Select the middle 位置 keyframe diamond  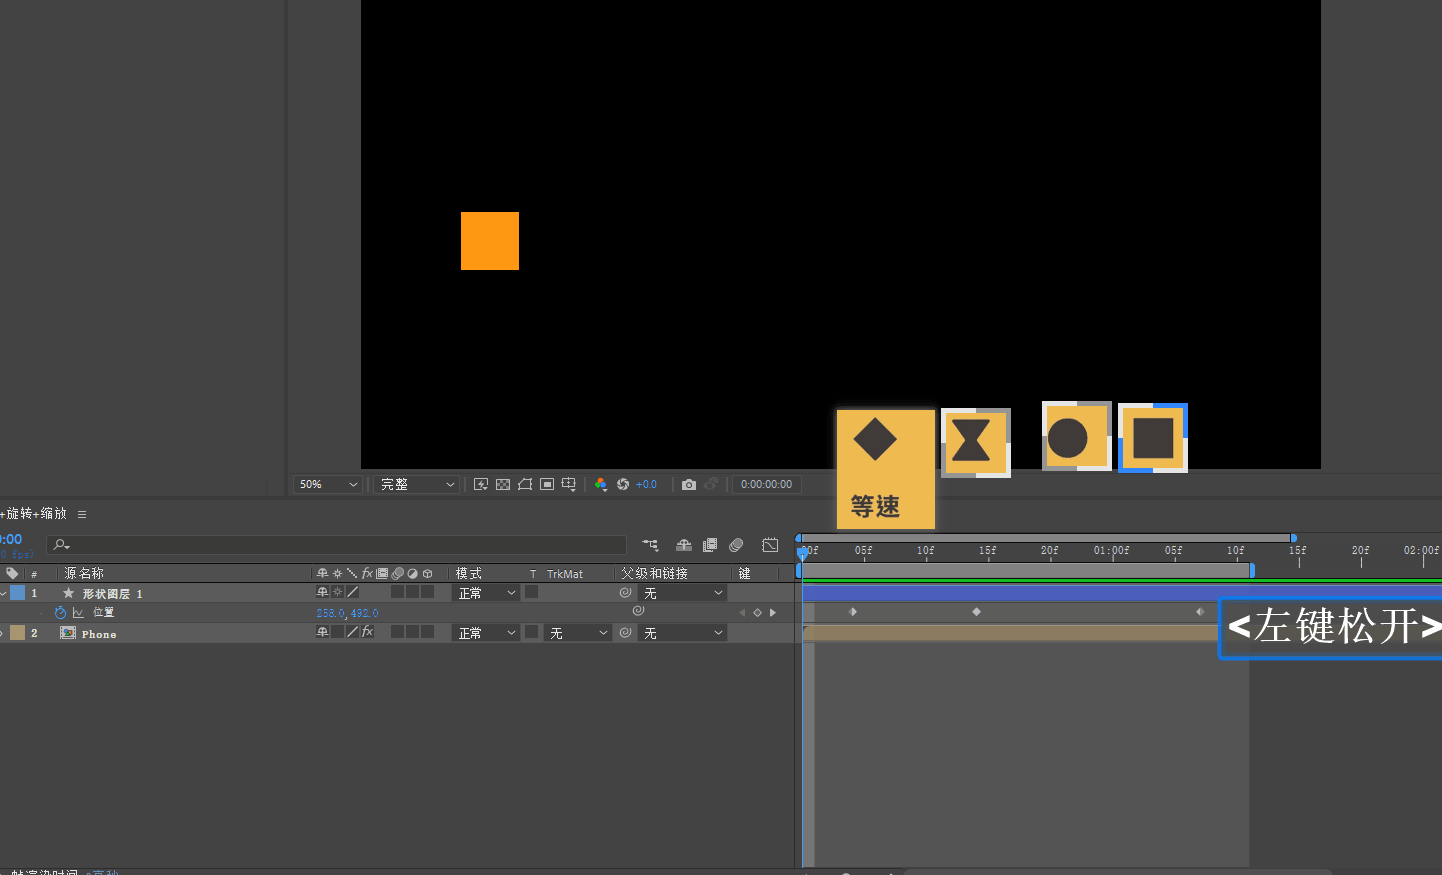pos(976,611)
